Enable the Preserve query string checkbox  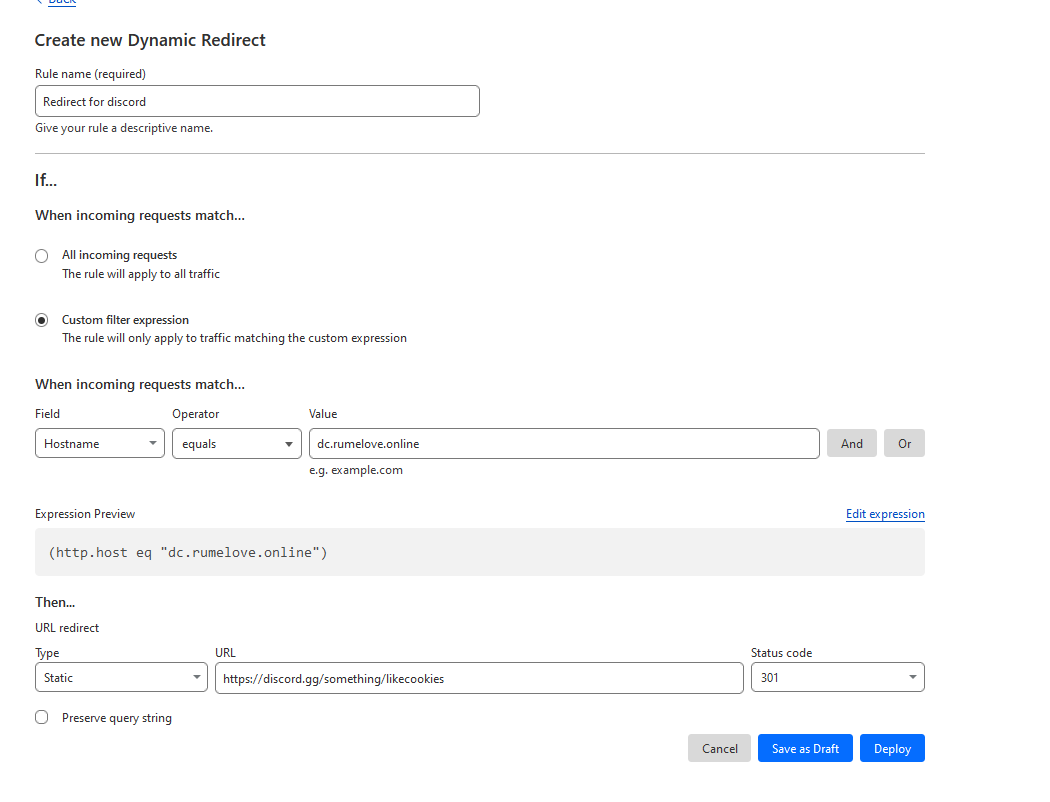41,716
